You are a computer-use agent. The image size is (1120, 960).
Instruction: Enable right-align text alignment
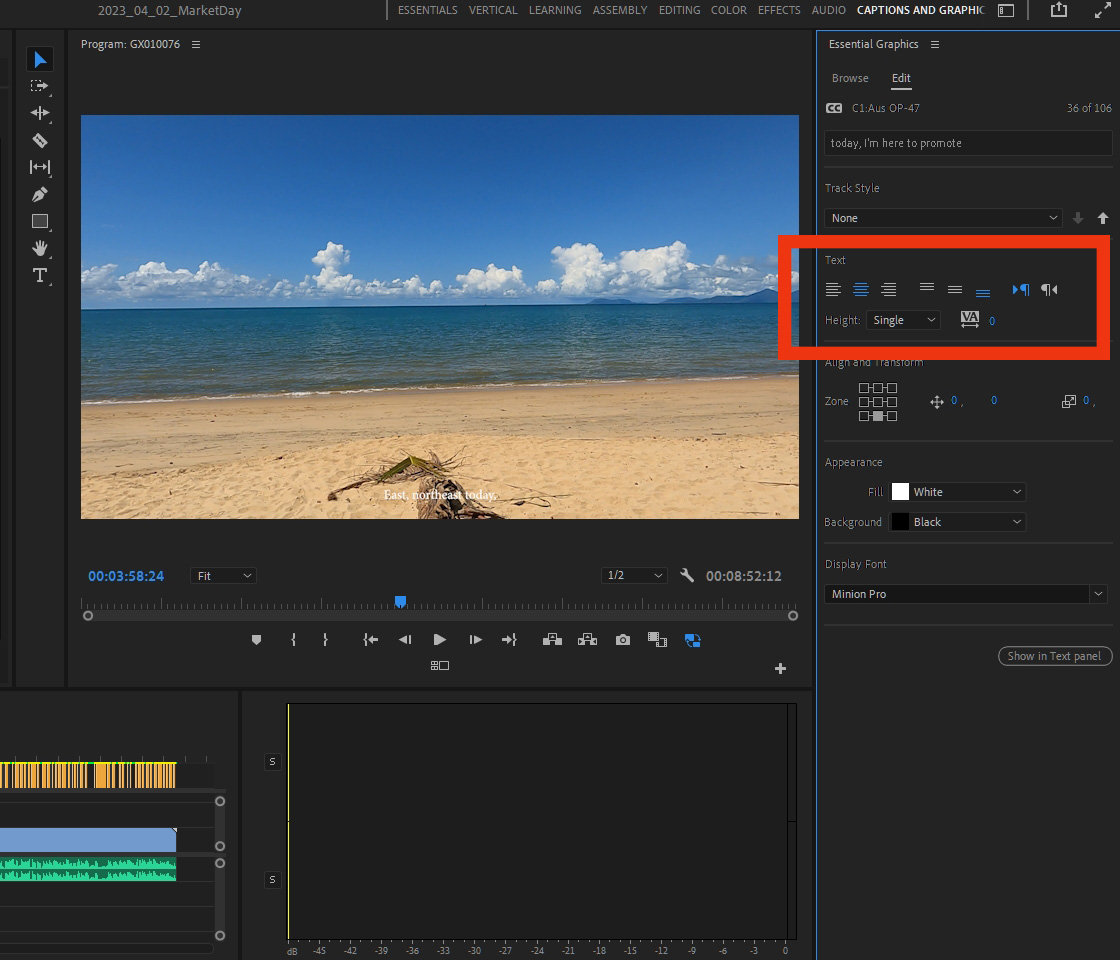[888, 290]
